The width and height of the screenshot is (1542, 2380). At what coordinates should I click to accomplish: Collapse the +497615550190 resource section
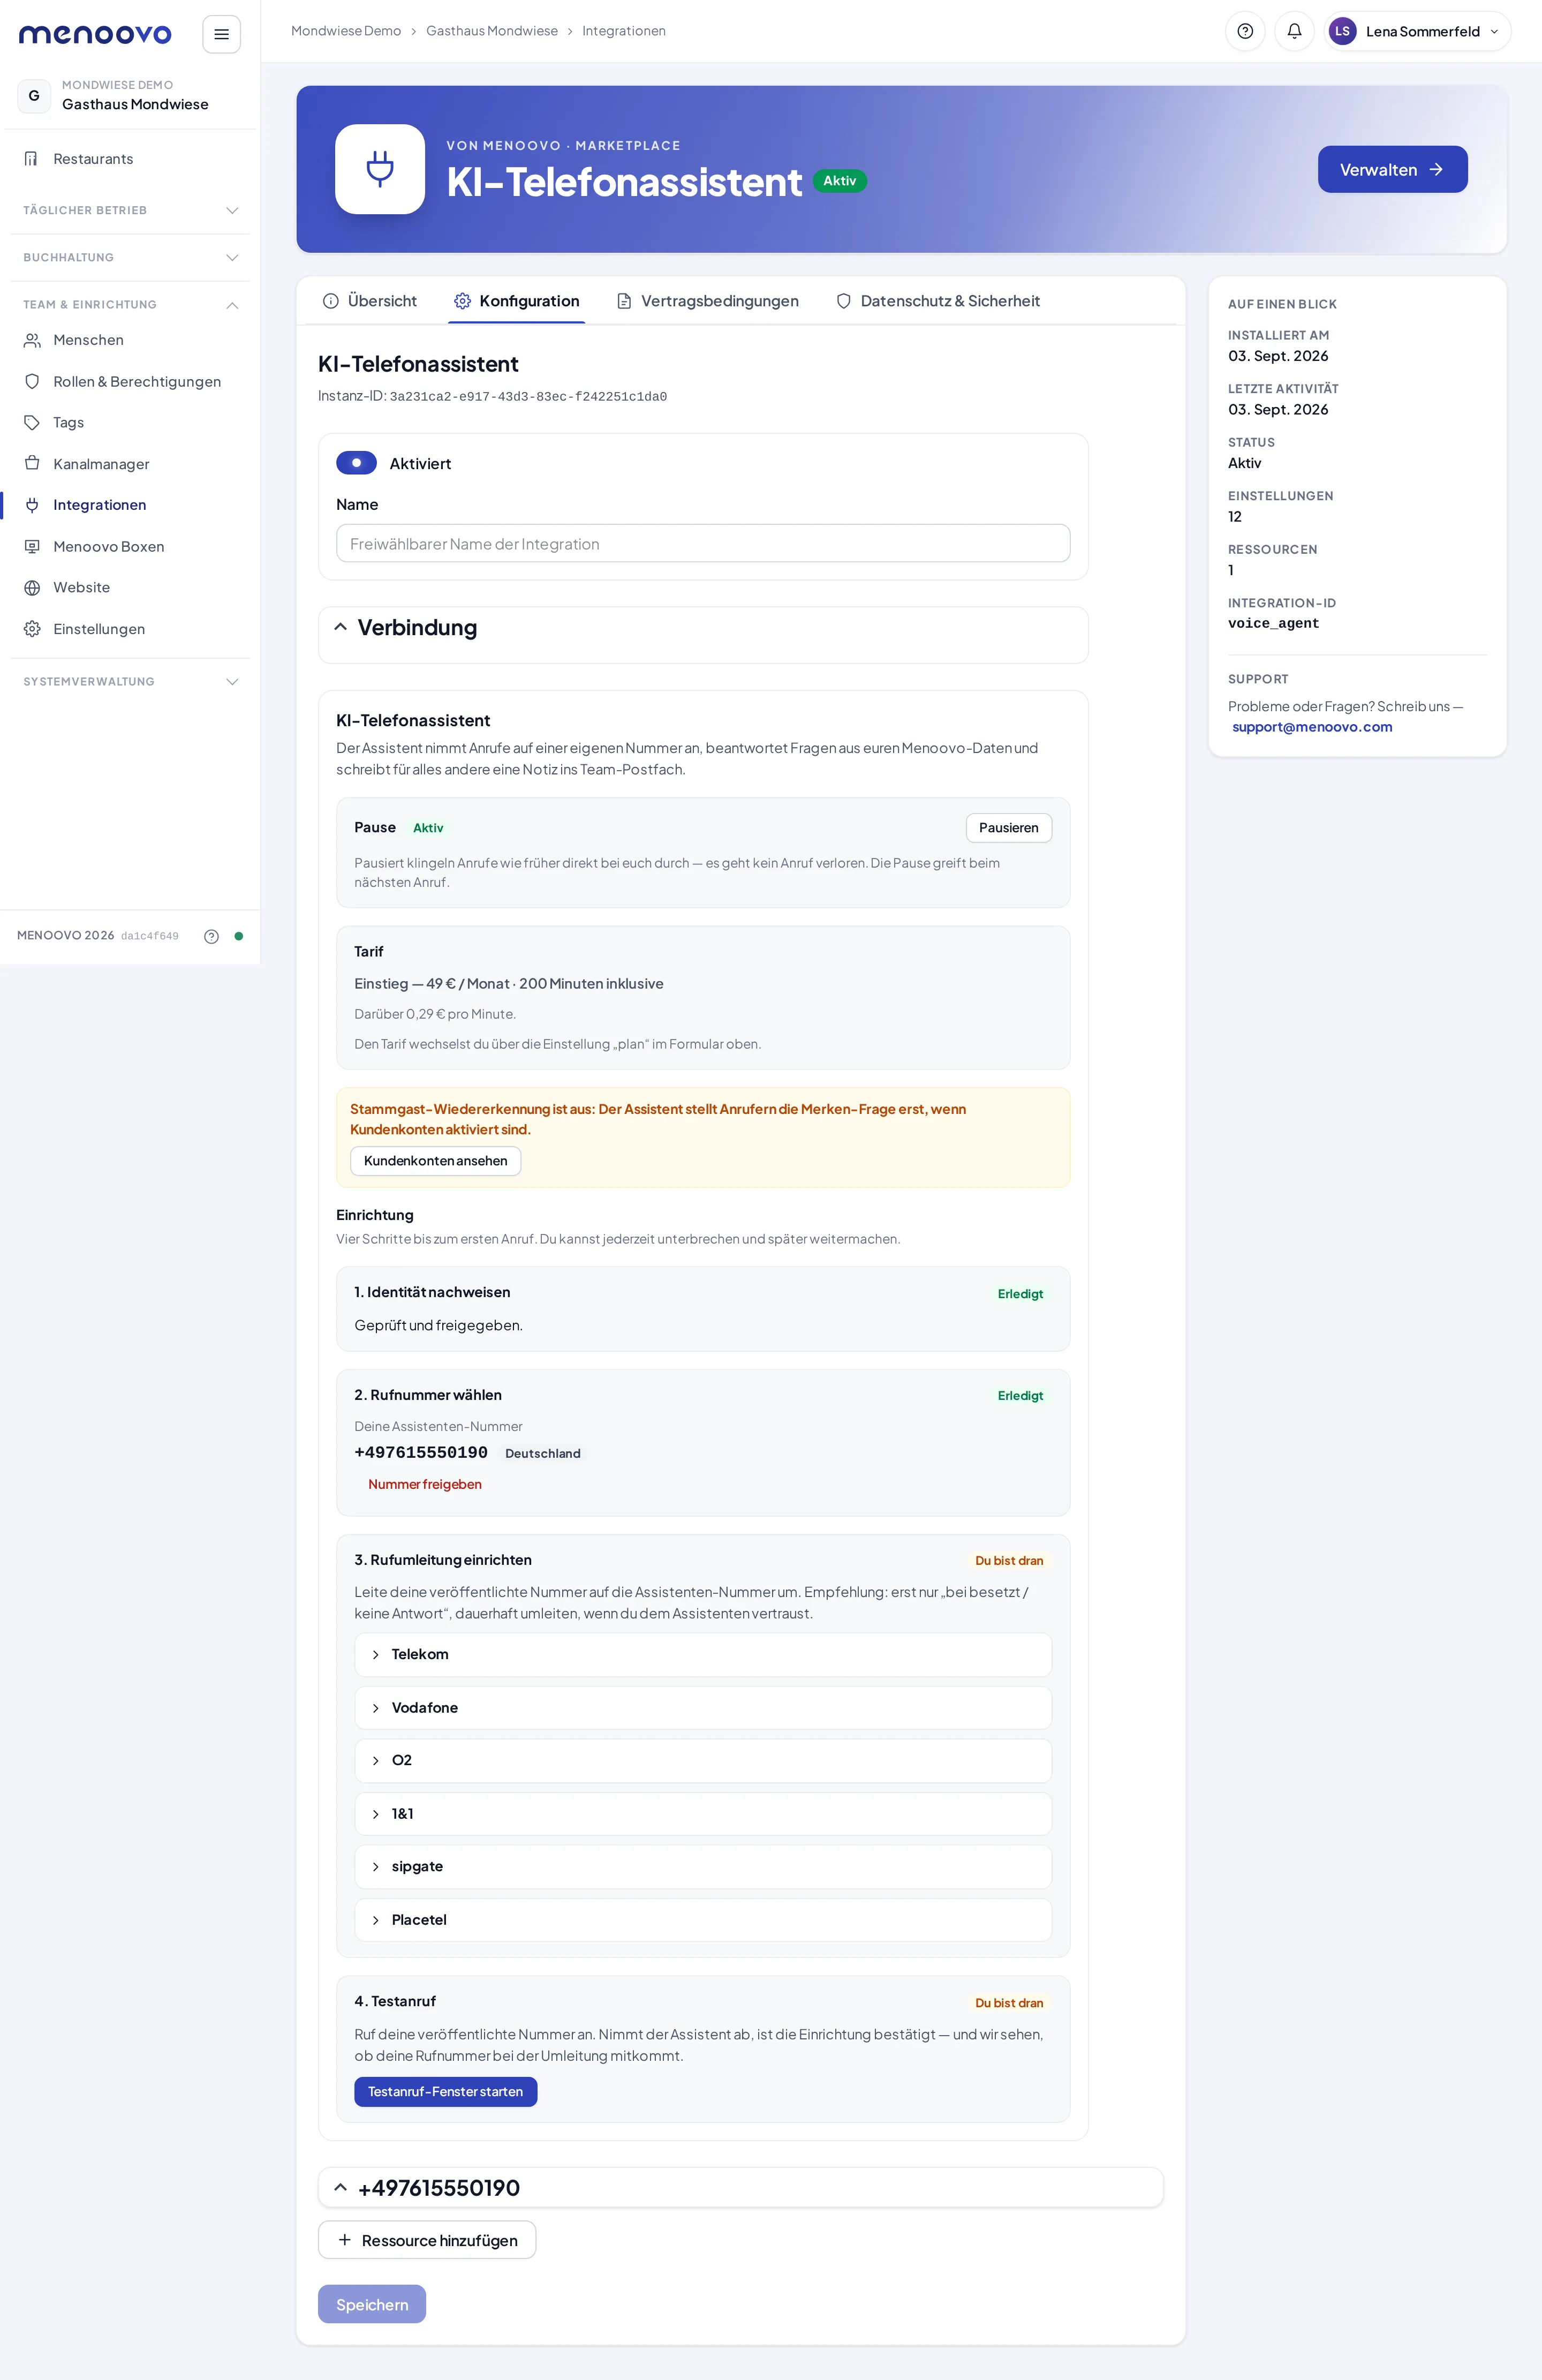coord(340,2187)
